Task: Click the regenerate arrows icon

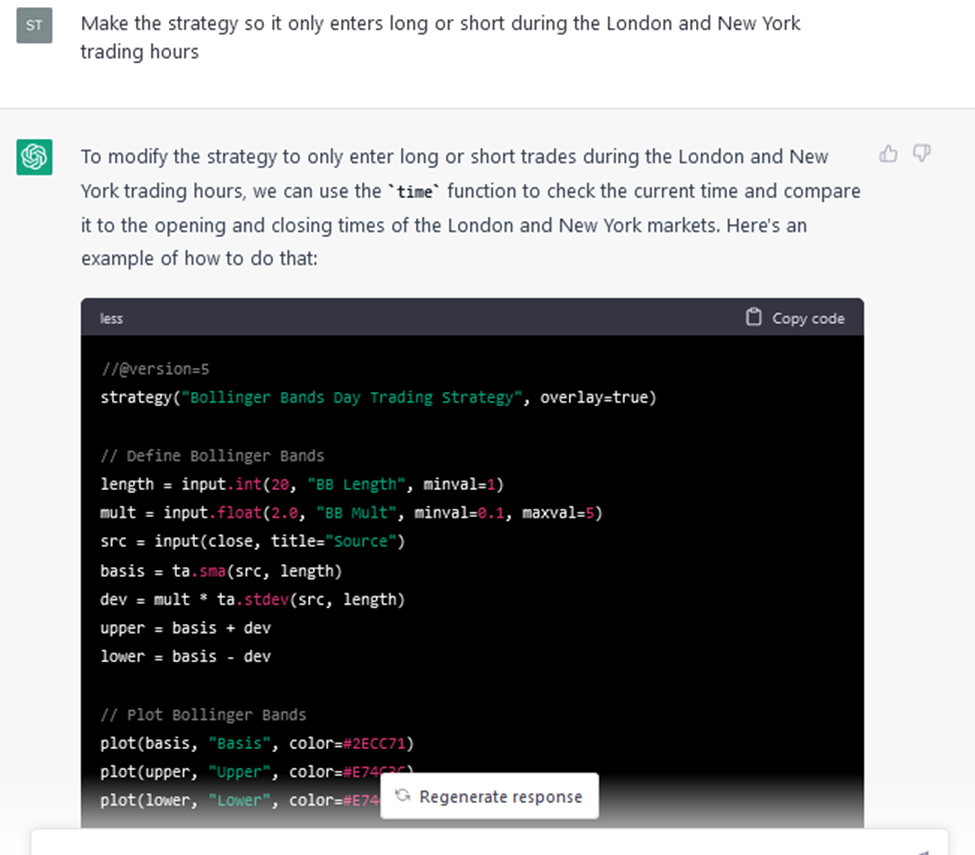Action: pyautogui.click(x=403, y=795)
